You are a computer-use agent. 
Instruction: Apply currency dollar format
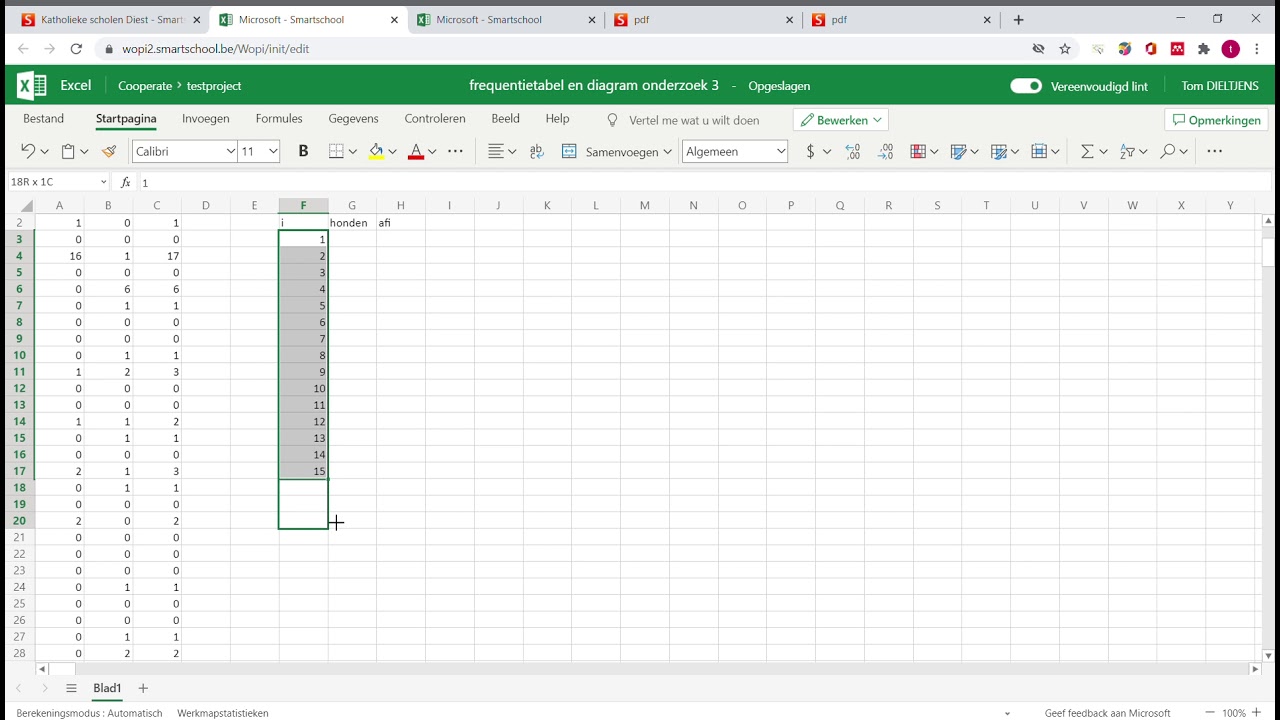tap(810, 151)
